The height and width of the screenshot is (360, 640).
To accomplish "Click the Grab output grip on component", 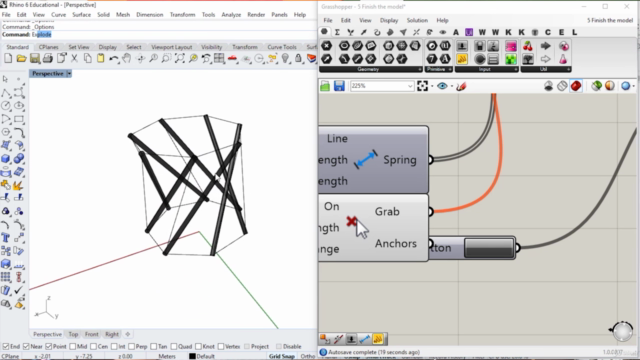I will [x=430, y=211].
